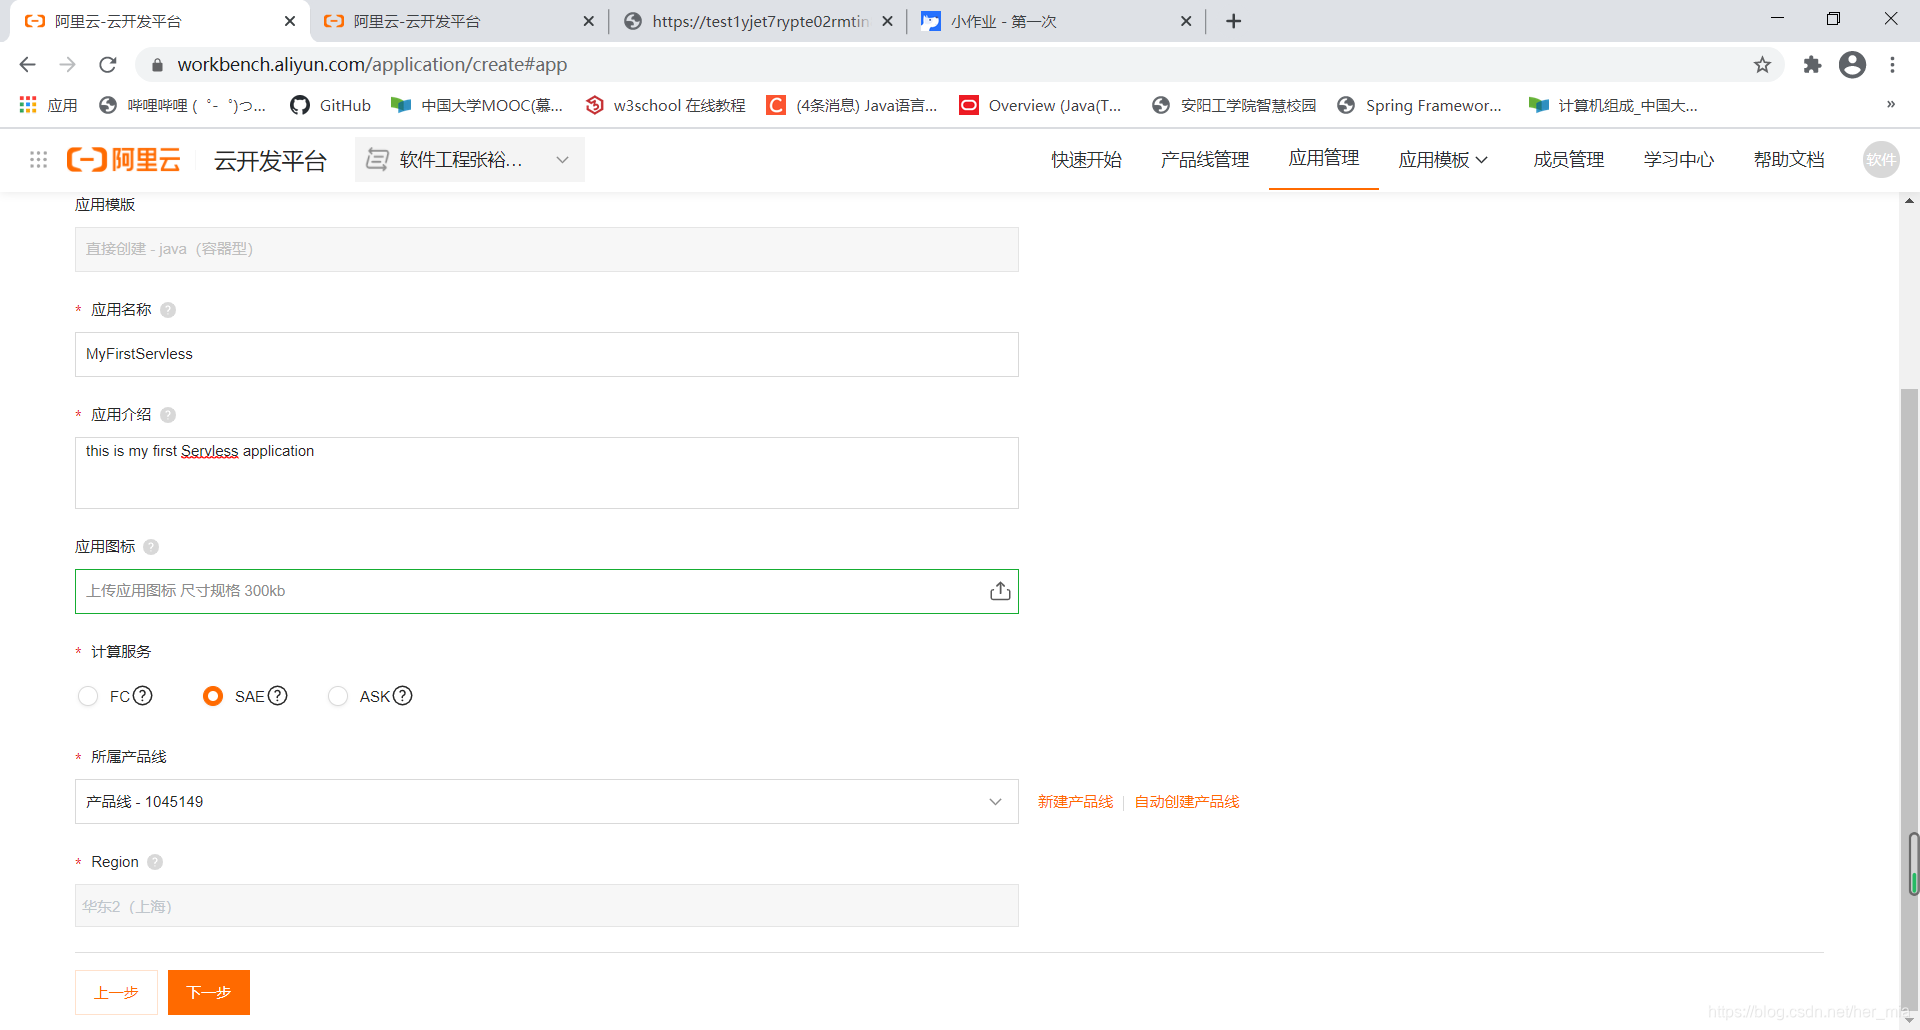Select the SAE compute service option
This screenshot has width=1920, height=1030.
click(x=213, y=696)
